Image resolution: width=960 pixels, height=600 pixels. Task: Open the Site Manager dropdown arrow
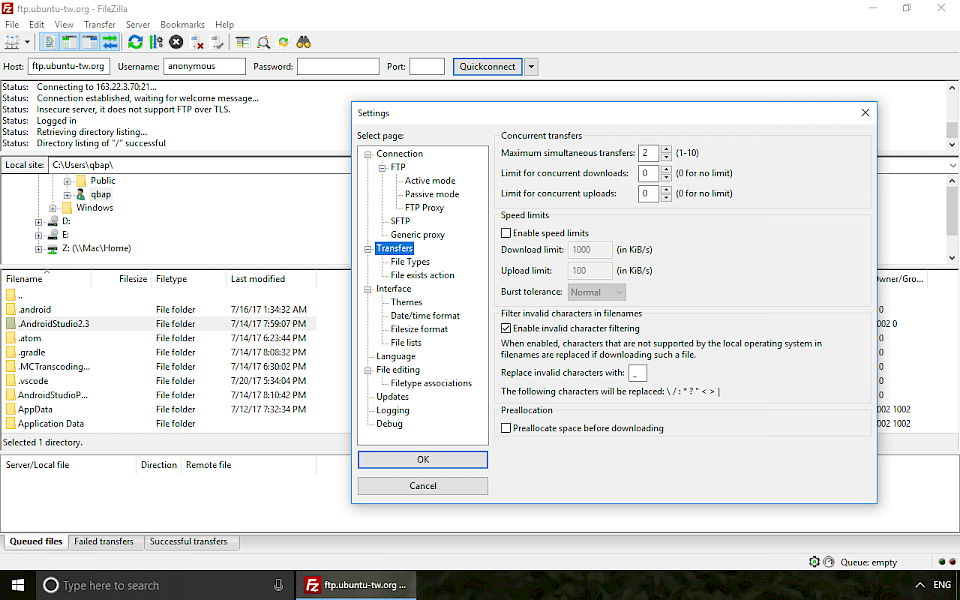[27, 42]
